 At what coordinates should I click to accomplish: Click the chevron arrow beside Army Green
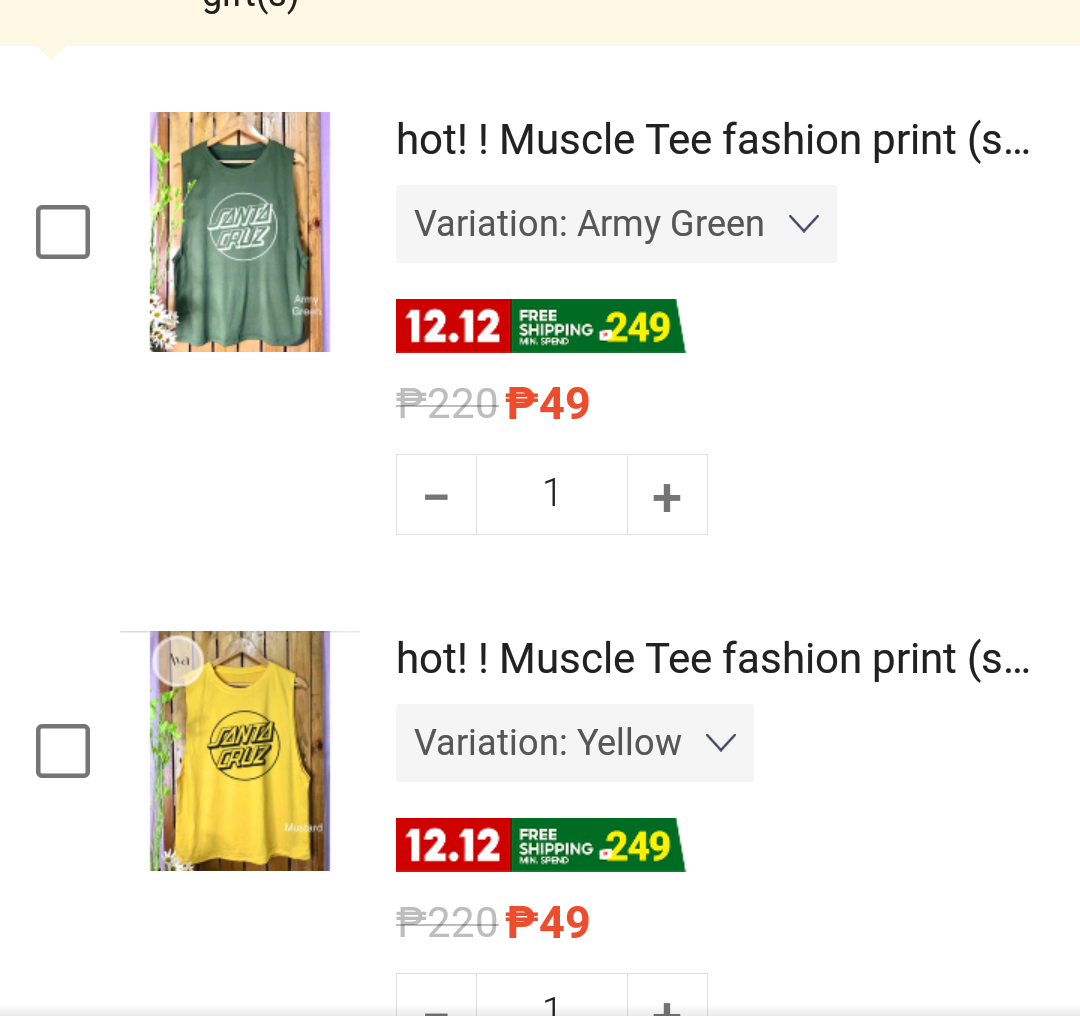804,224
